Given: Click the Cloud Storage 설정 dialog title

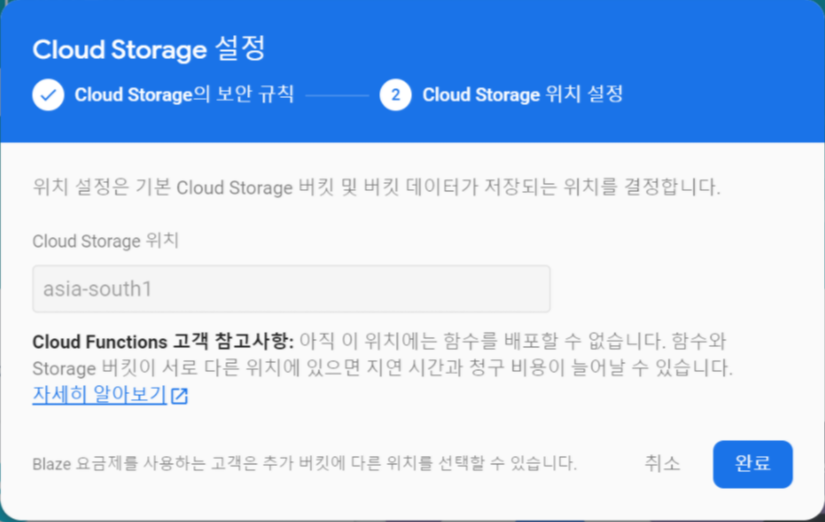Looking at the screenshot, I should click(x=149, y=49).
